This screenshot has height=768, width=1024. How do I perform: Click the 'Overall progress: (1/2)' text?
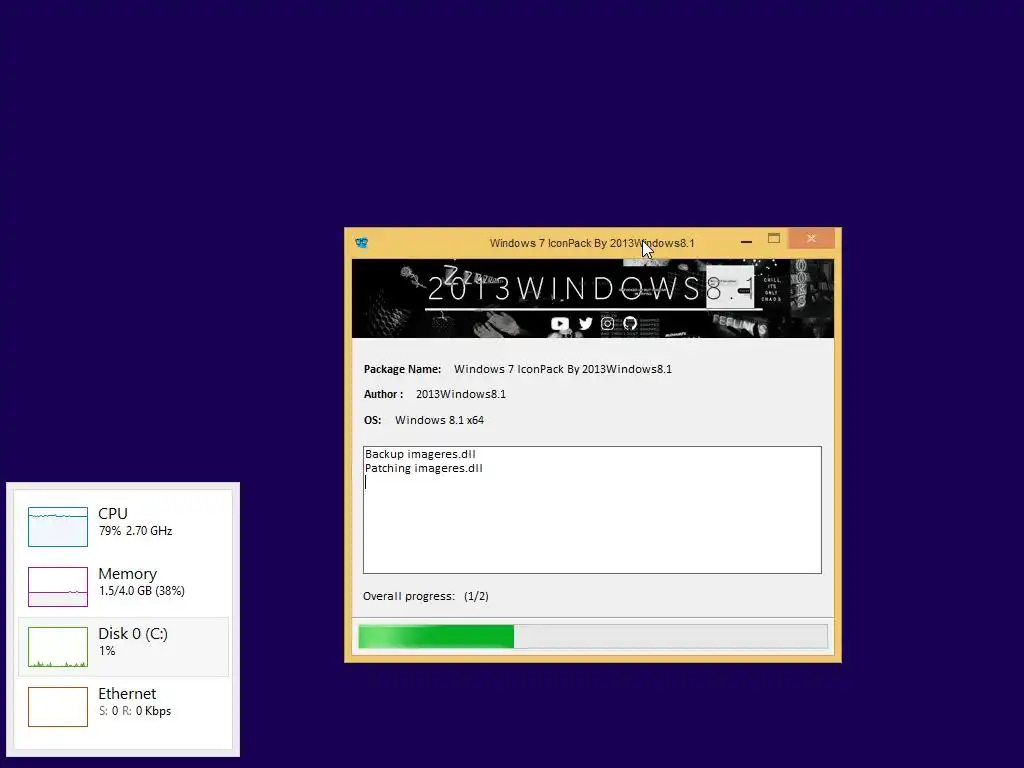tap(426, 596)
